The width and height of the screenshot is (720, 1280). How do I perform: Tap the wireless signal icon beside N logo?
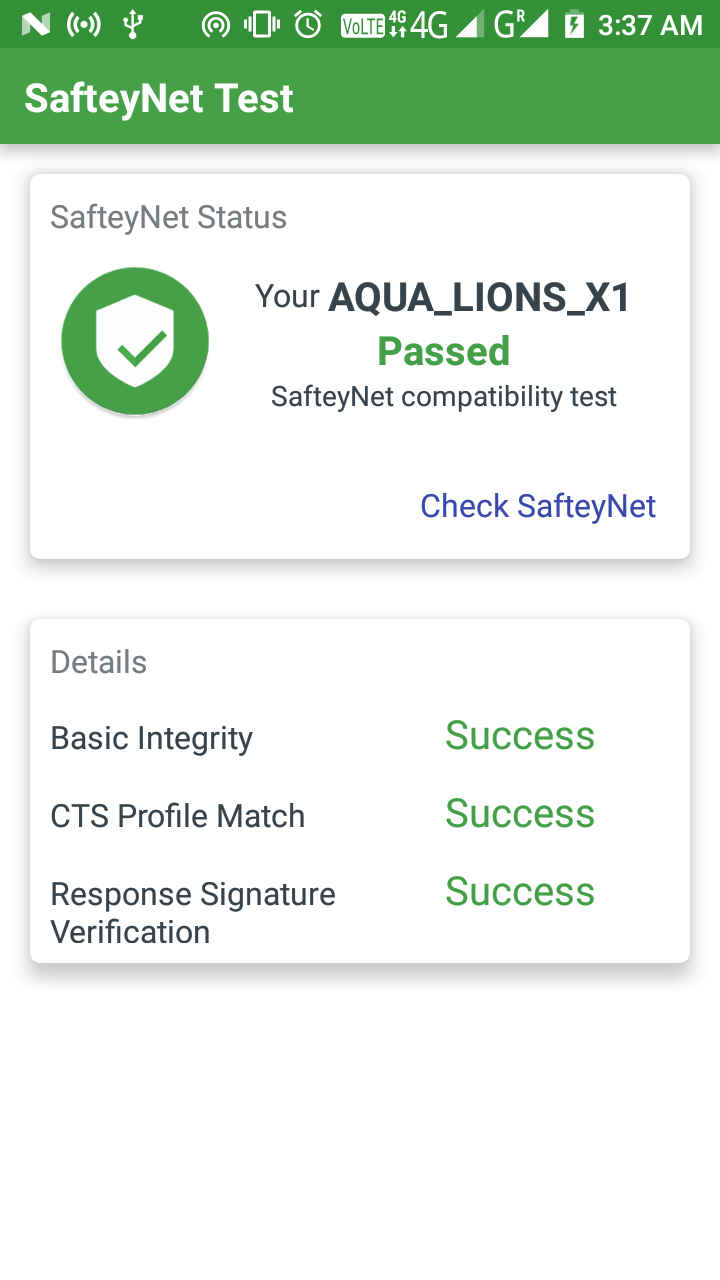[84, 24]
